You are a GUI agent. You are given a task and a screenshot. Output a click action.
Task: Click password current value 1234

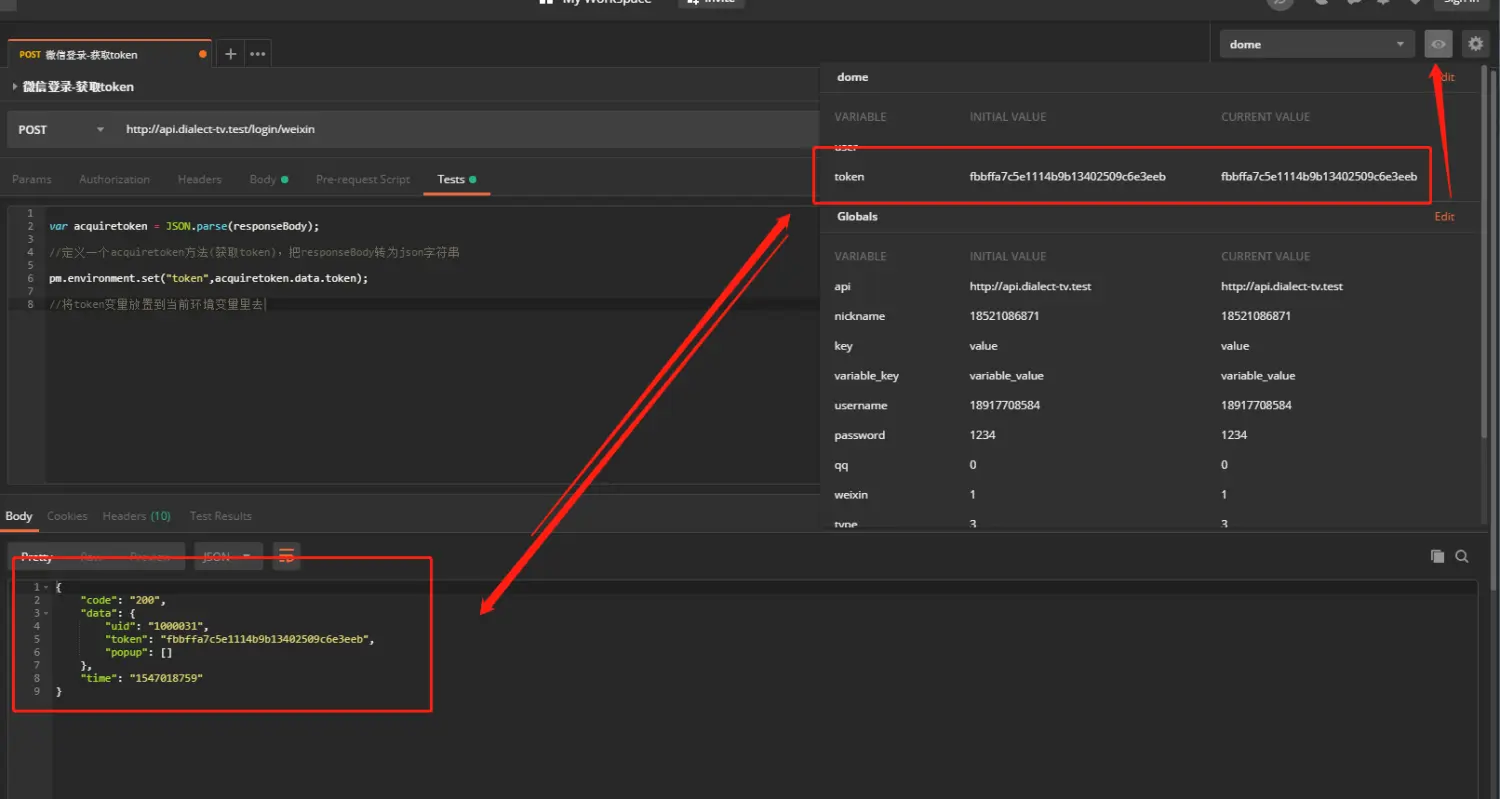click(1234, 435)
